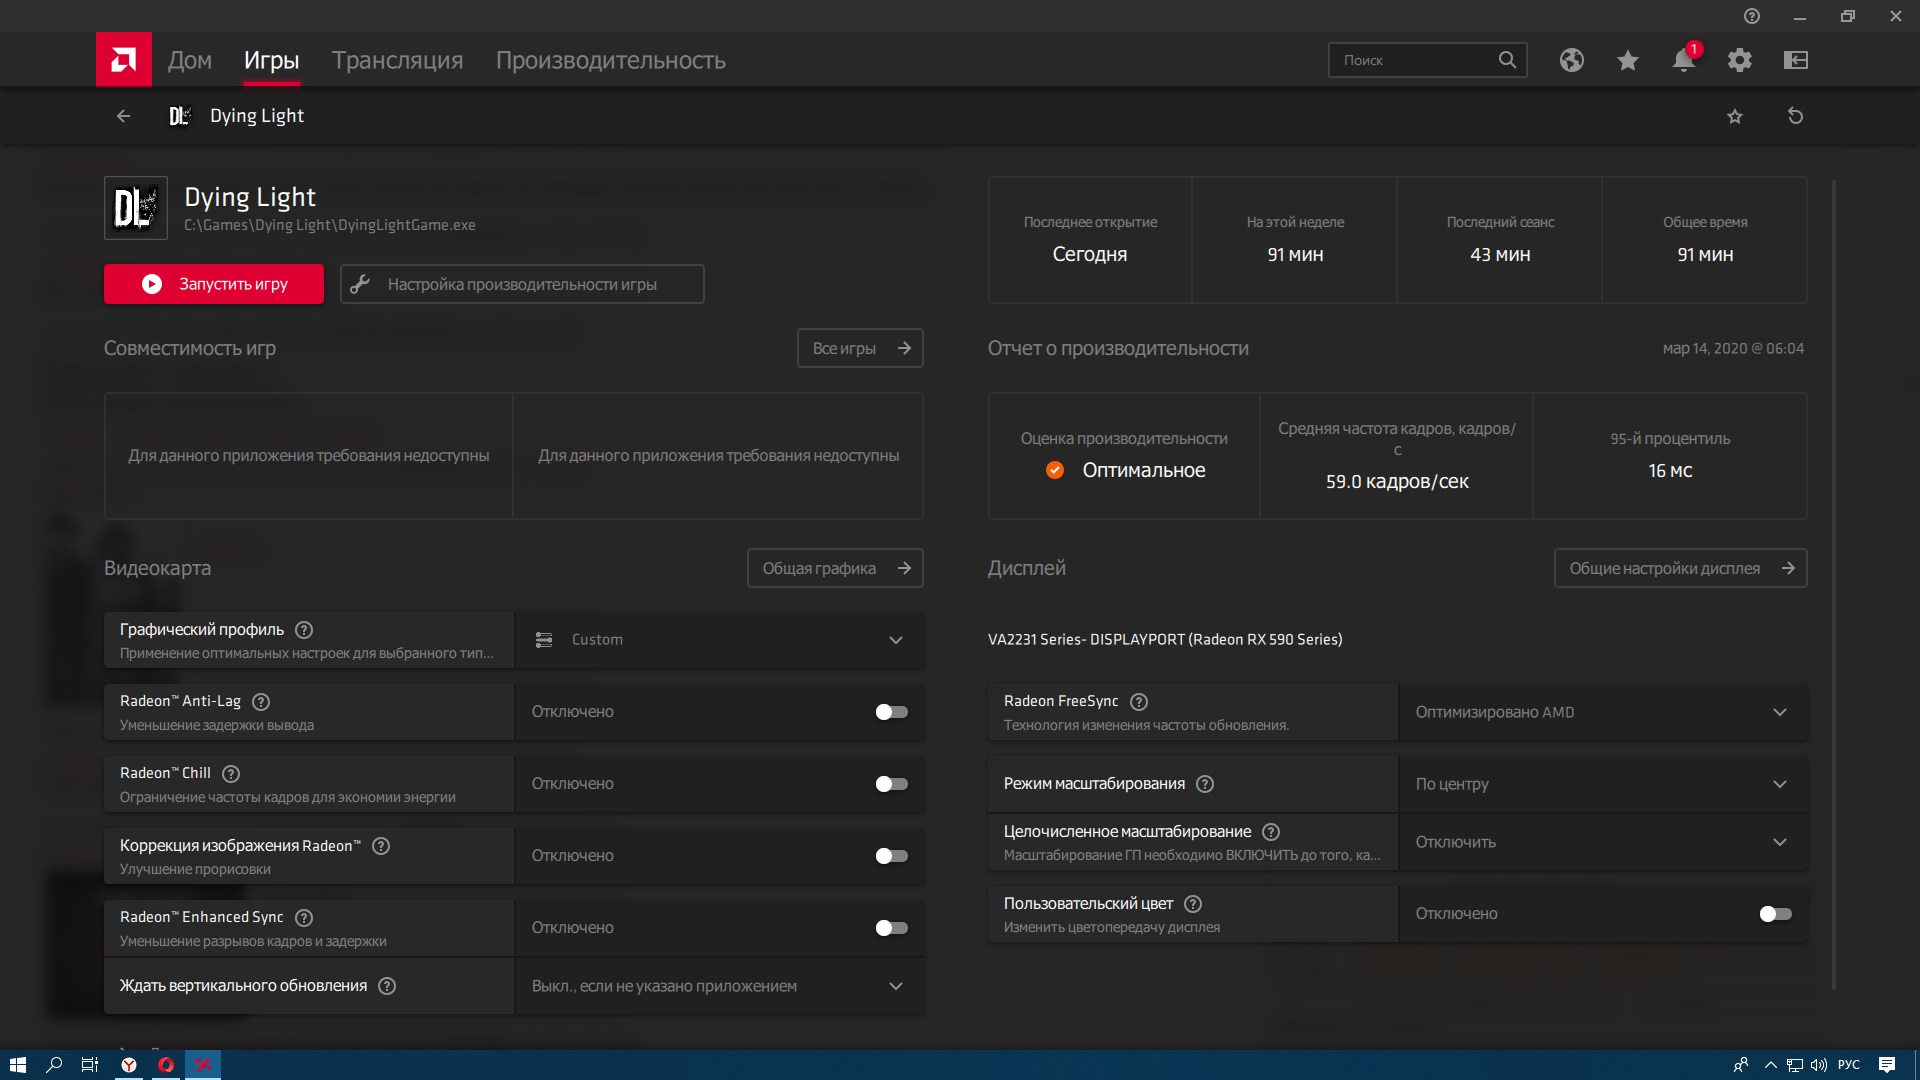Show help for Radeon Anti-Lag
The image size is (1920, 1080).
click(261, 702)
